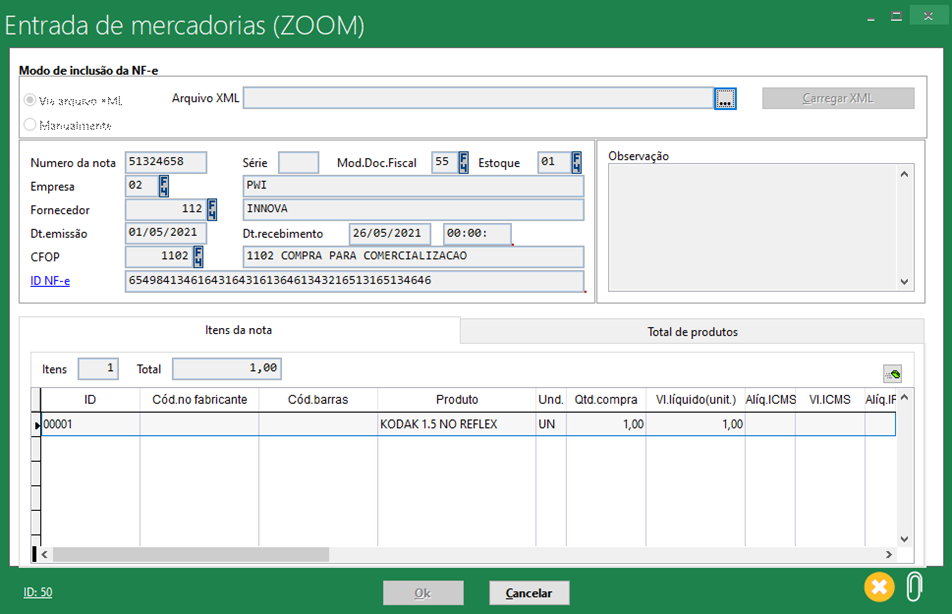
Task: Click the F4 lookup icon beside Estoque
Action: pos(576,162)
